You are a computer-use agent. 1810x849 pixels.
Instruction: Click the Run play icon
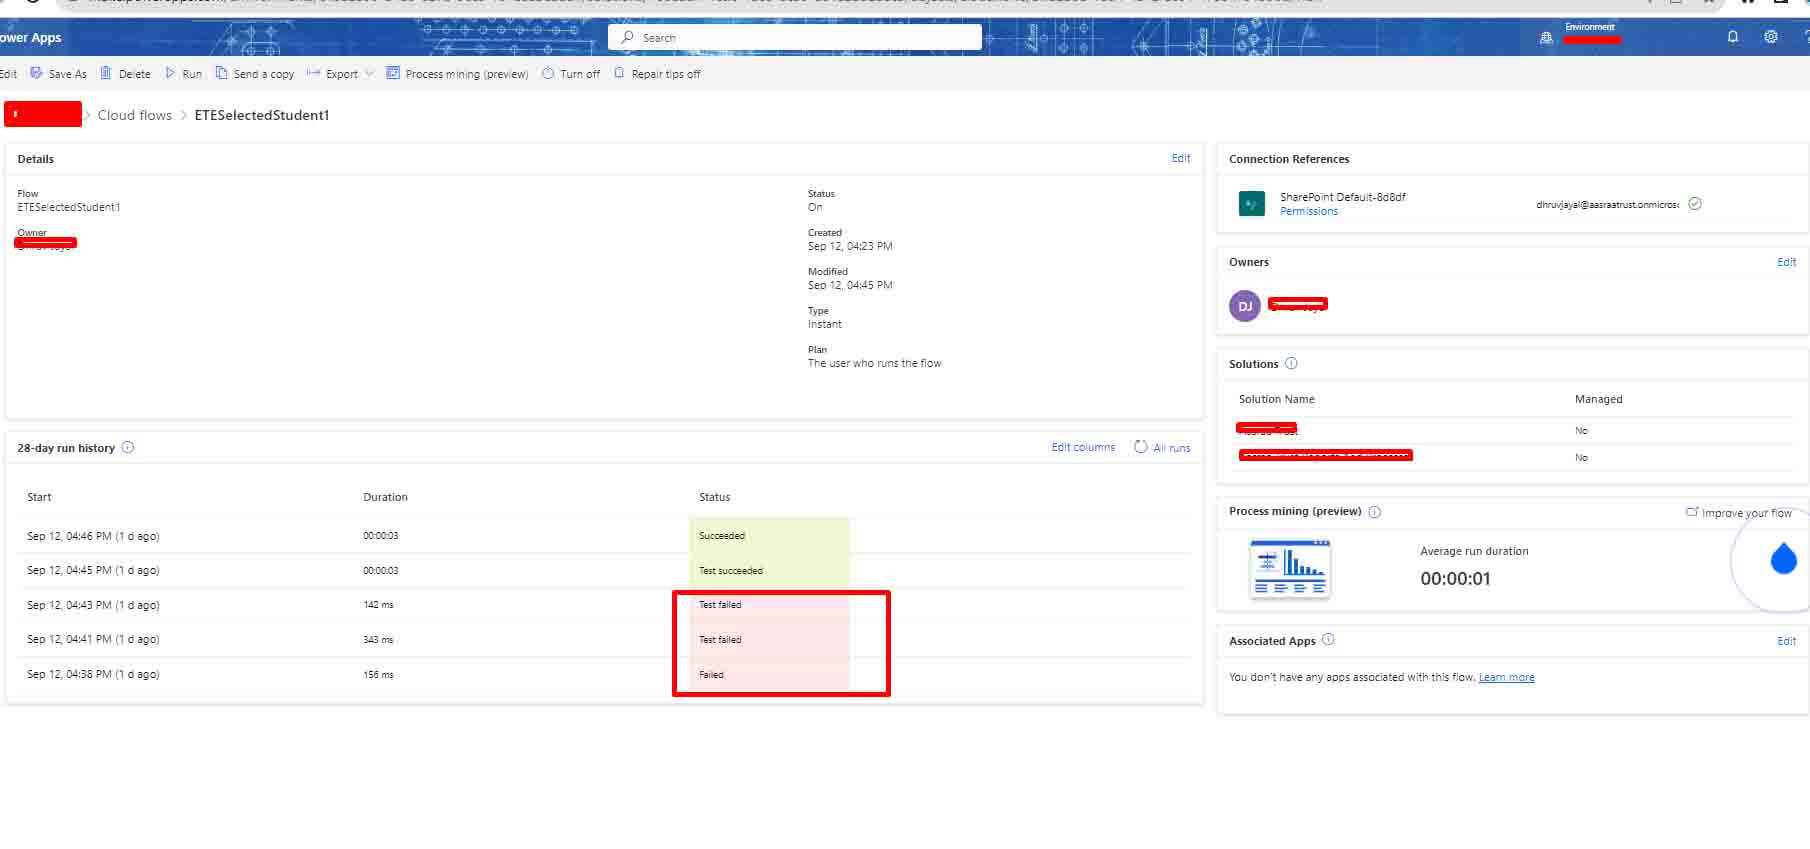(x=171, y=73)
